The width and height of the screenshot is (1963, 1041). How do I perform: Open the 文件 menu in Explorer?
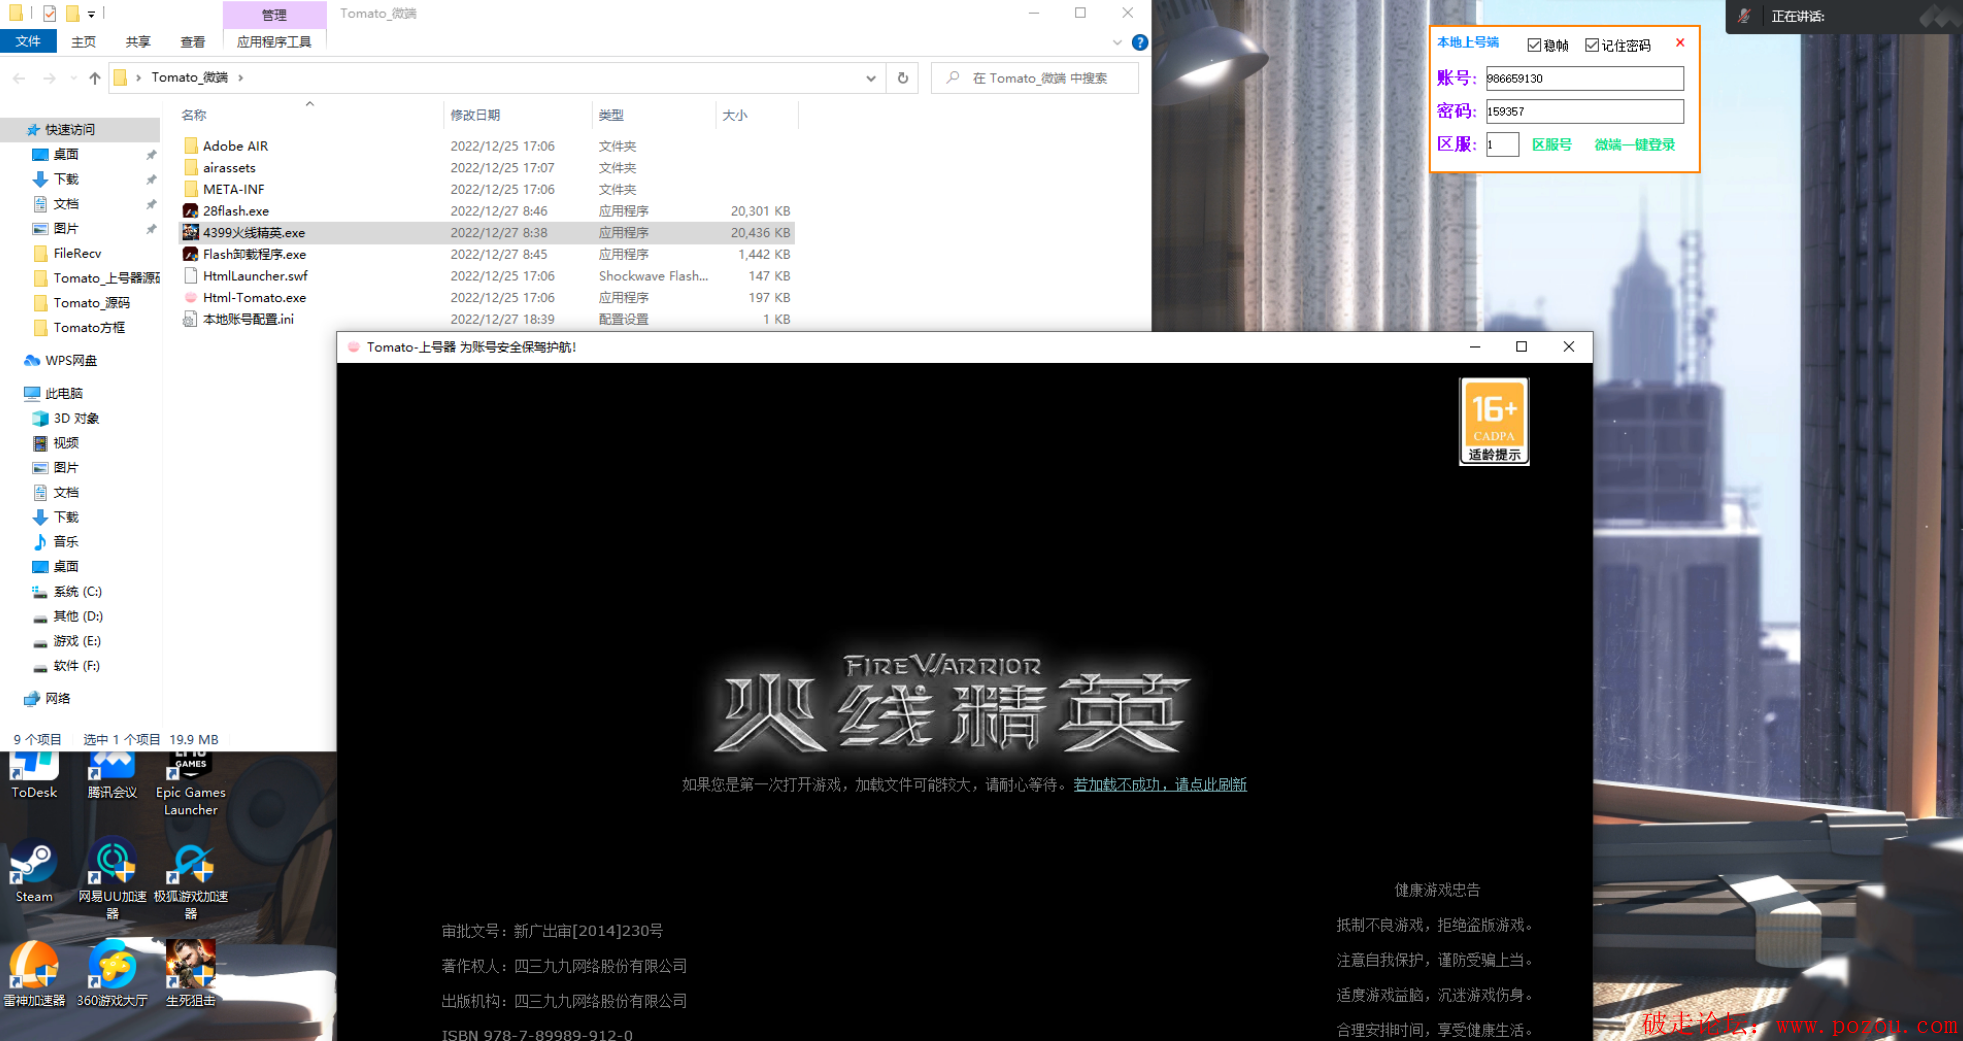point(28,41)
